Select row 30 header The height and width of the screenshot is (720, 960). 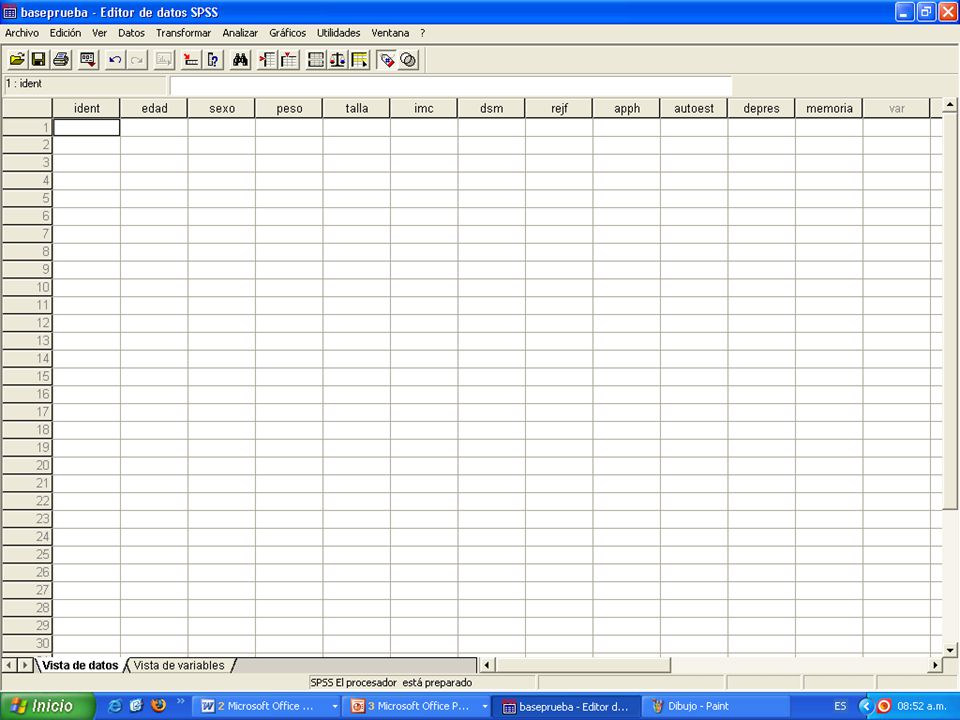click(x=27, y=643)
